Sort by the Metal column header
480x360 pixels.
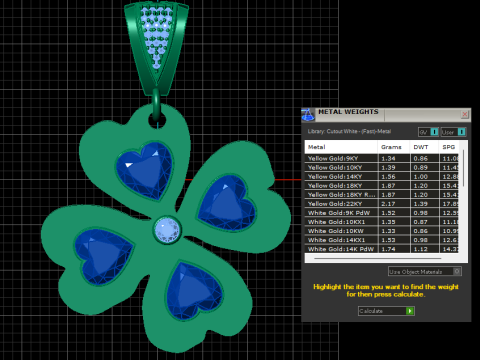(x=341, y=147)
